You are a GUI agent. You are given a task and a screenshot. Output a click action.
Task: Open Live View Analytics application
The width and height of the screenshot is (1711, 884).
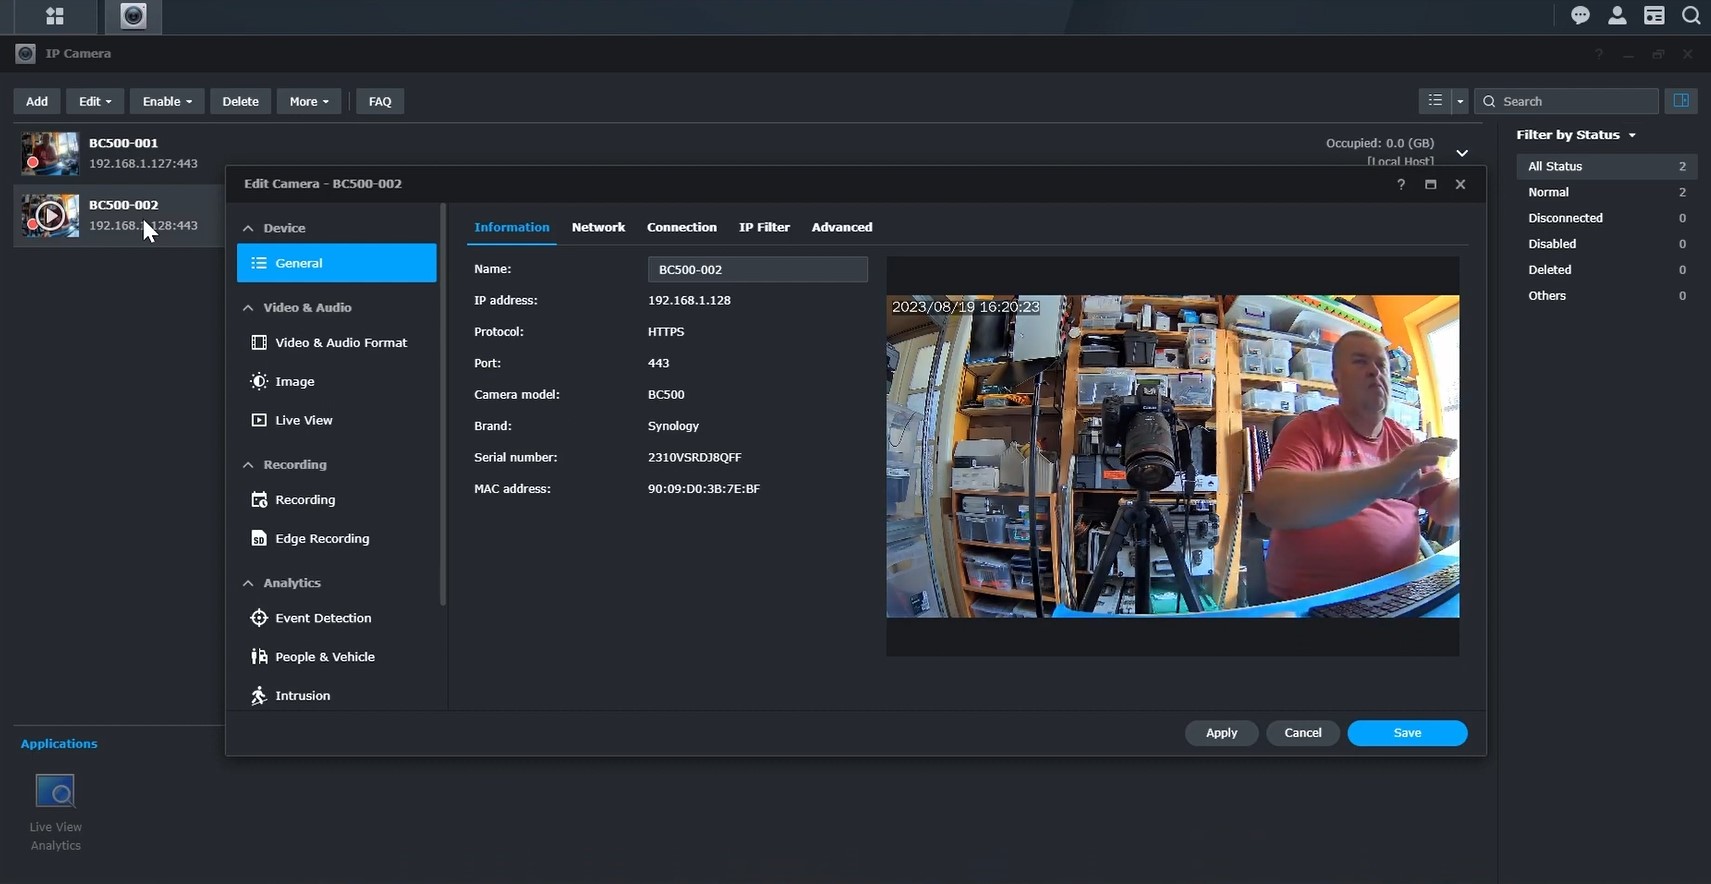55,792
